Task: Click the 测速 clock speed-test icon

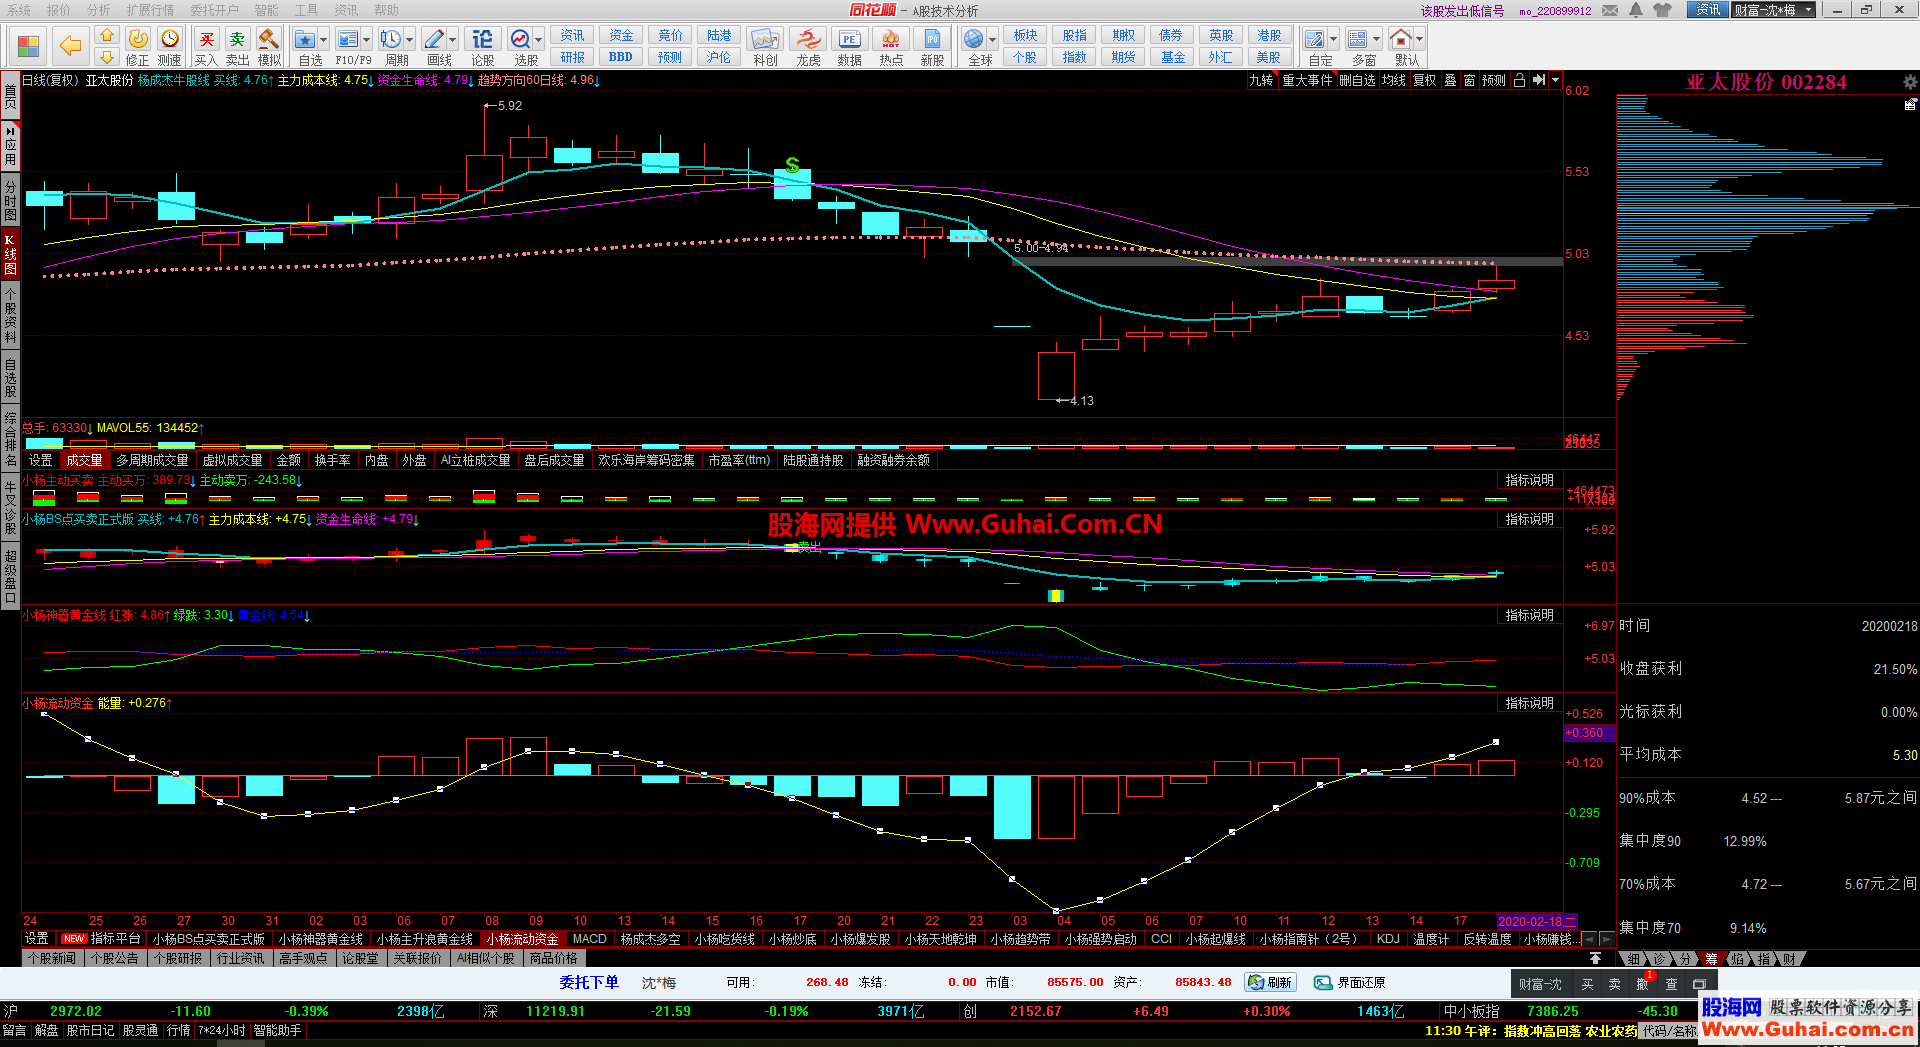Action: (170, 40)
